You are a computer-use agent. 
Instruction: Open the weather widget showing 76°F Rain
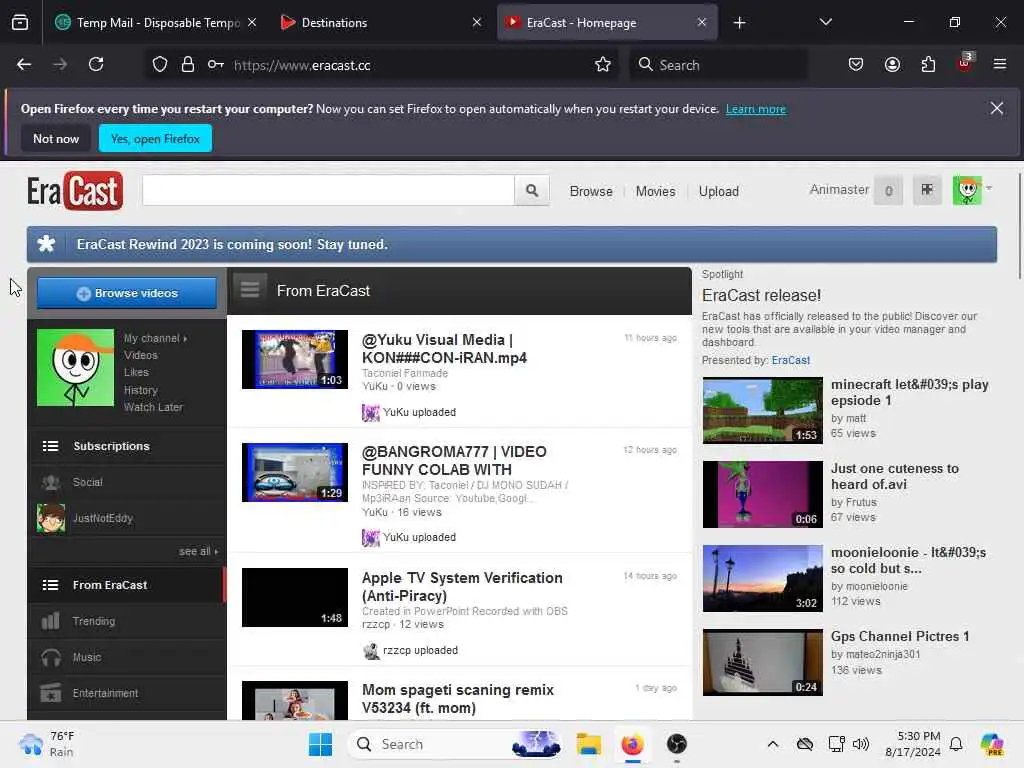pos(47,744)
